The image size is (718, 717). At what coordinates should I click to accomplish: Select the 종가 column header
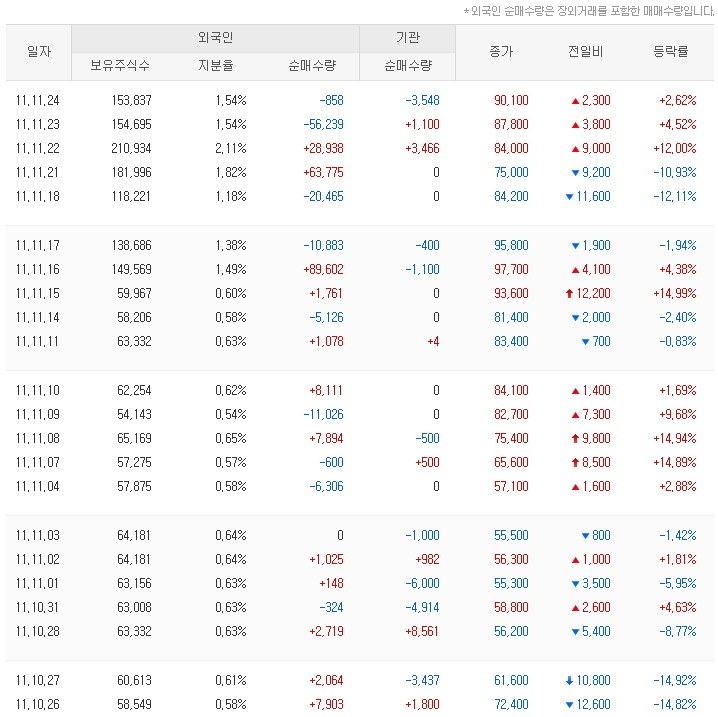tap(501, 52)
